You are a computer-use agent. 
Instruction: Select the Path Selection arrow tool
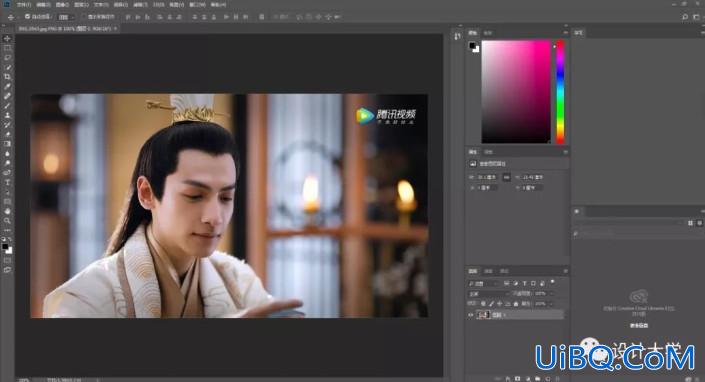pos(7,192)
